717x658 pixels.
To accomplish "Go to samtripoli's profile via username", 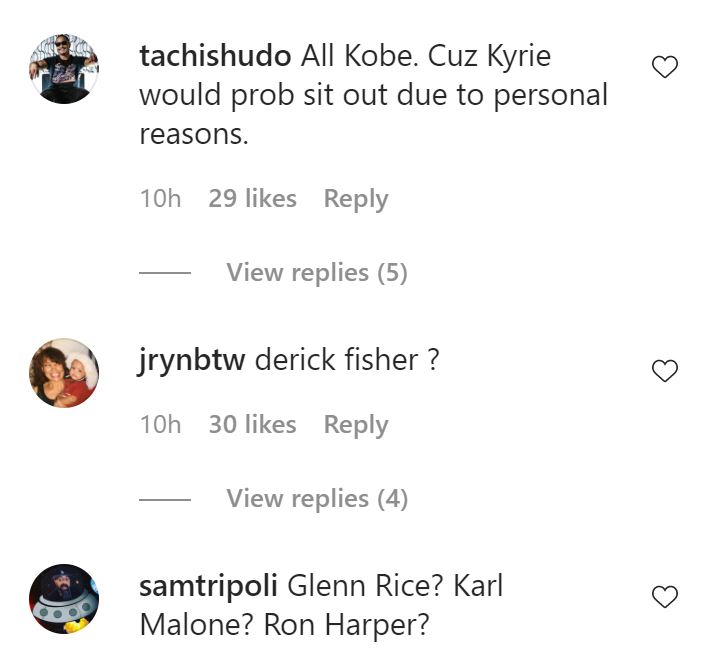I will pos(208,586).
